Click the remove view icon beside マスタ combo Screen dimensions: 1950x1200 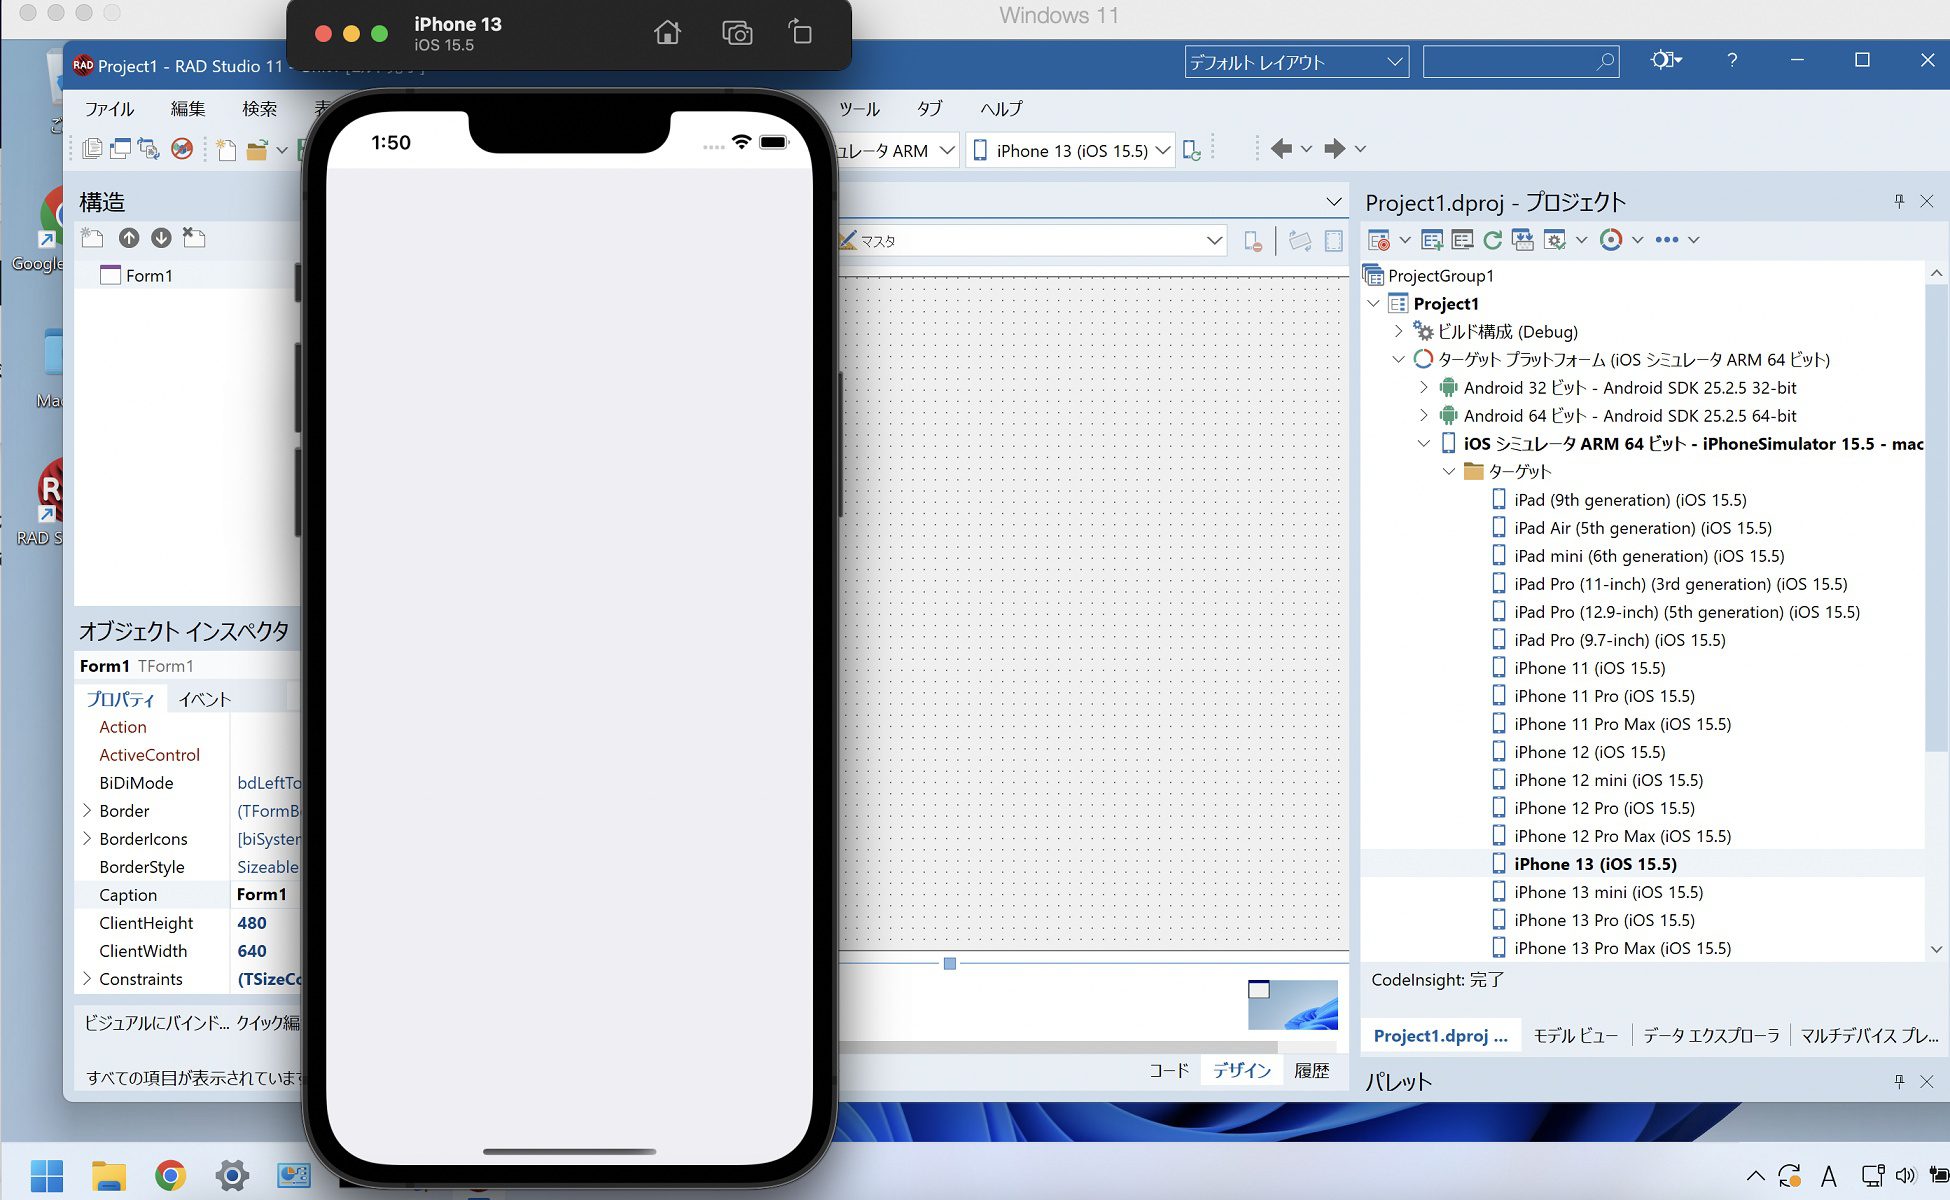point(1252,241)
